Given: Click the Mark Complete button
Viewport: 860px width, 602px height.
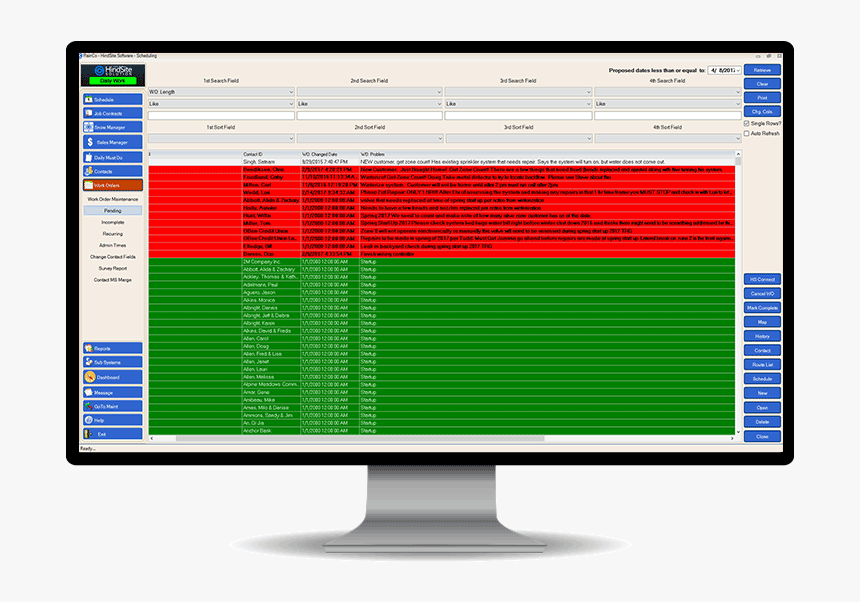Looking at the screenshot, I should 762,308.
